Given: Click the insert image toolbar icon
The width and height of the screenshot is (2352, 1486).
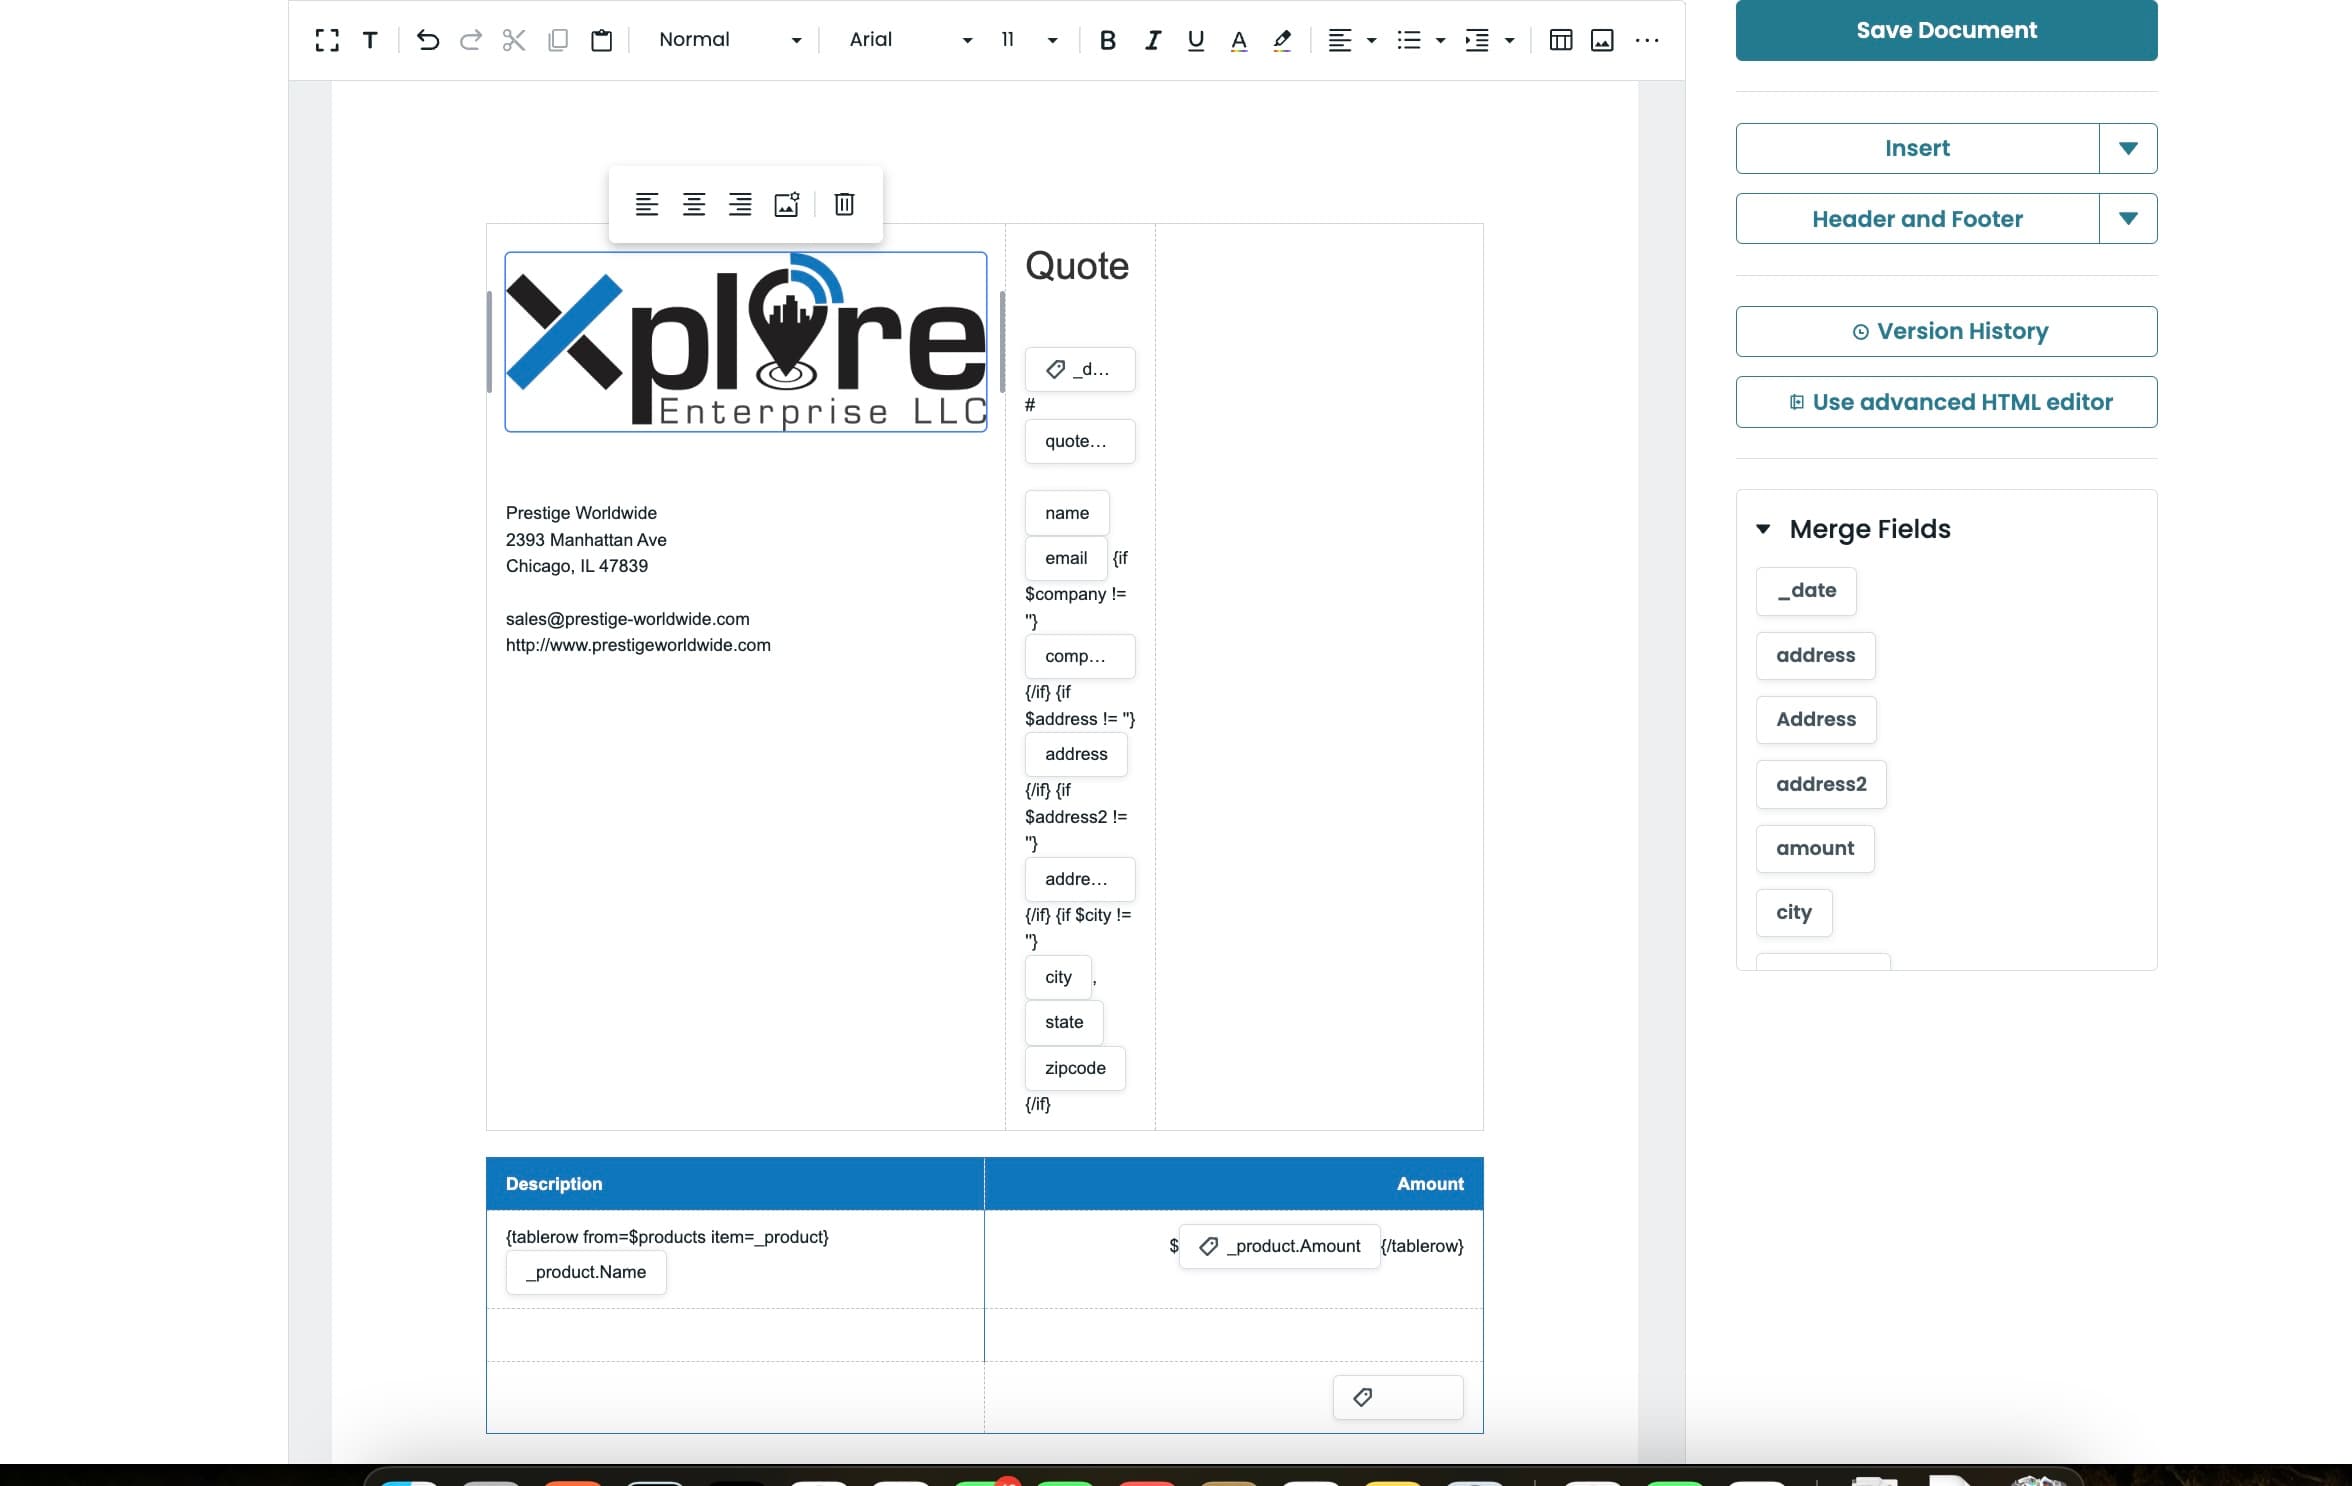Looking at the screenshot, I should click(x=1602, y=40).
